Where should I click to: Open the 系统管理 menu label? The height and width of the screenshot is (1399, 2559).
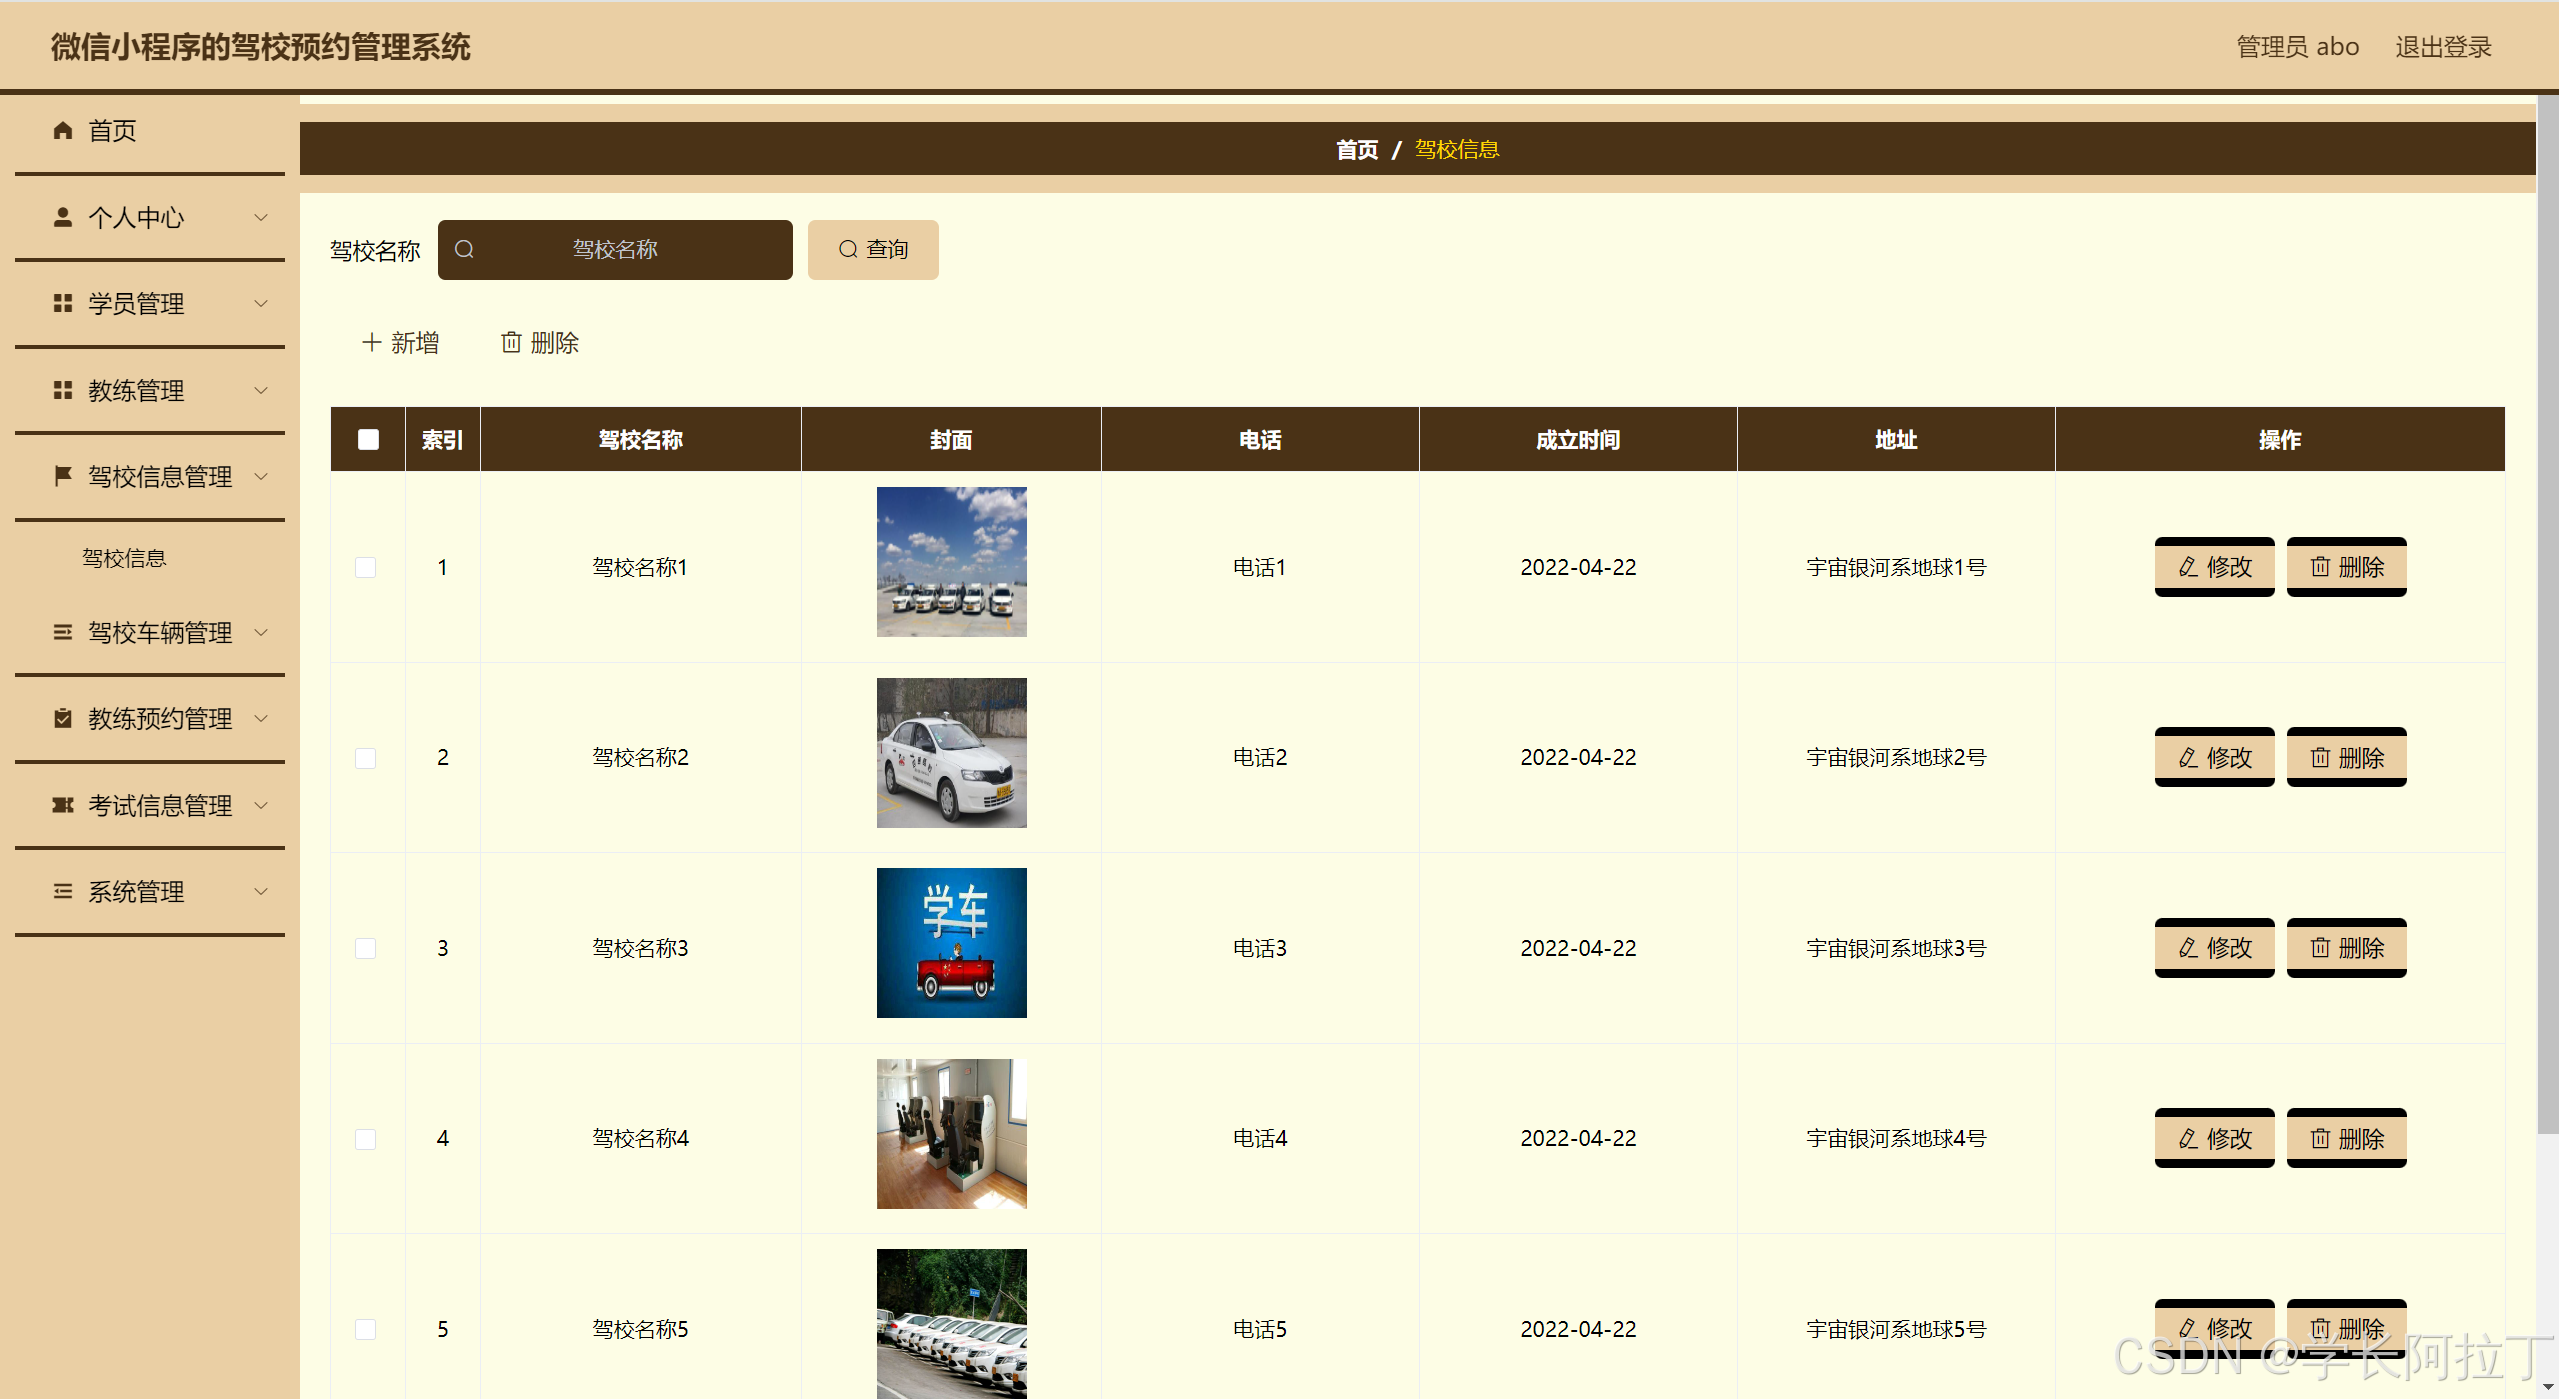click(x=136, y=891)
